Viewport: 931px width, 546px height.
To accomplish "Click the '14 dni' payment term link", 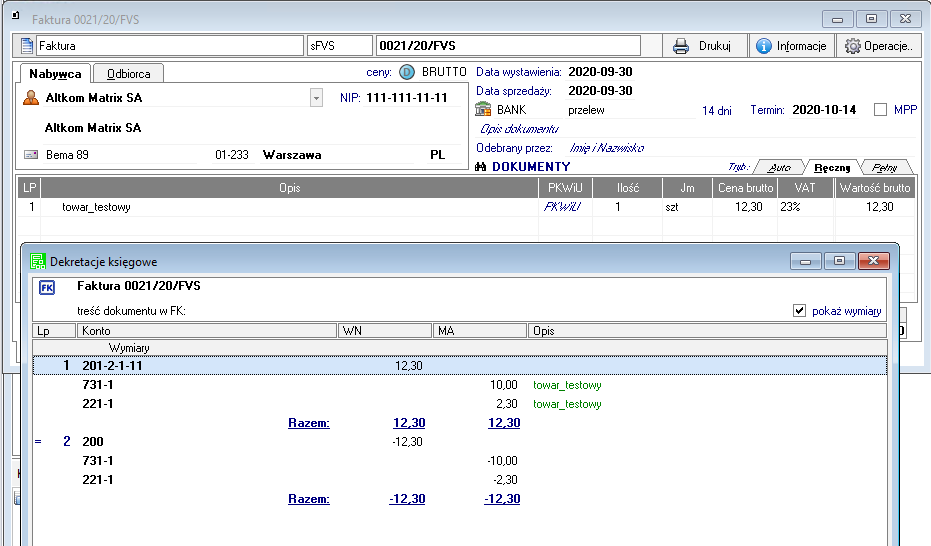I will coord(716,110).
